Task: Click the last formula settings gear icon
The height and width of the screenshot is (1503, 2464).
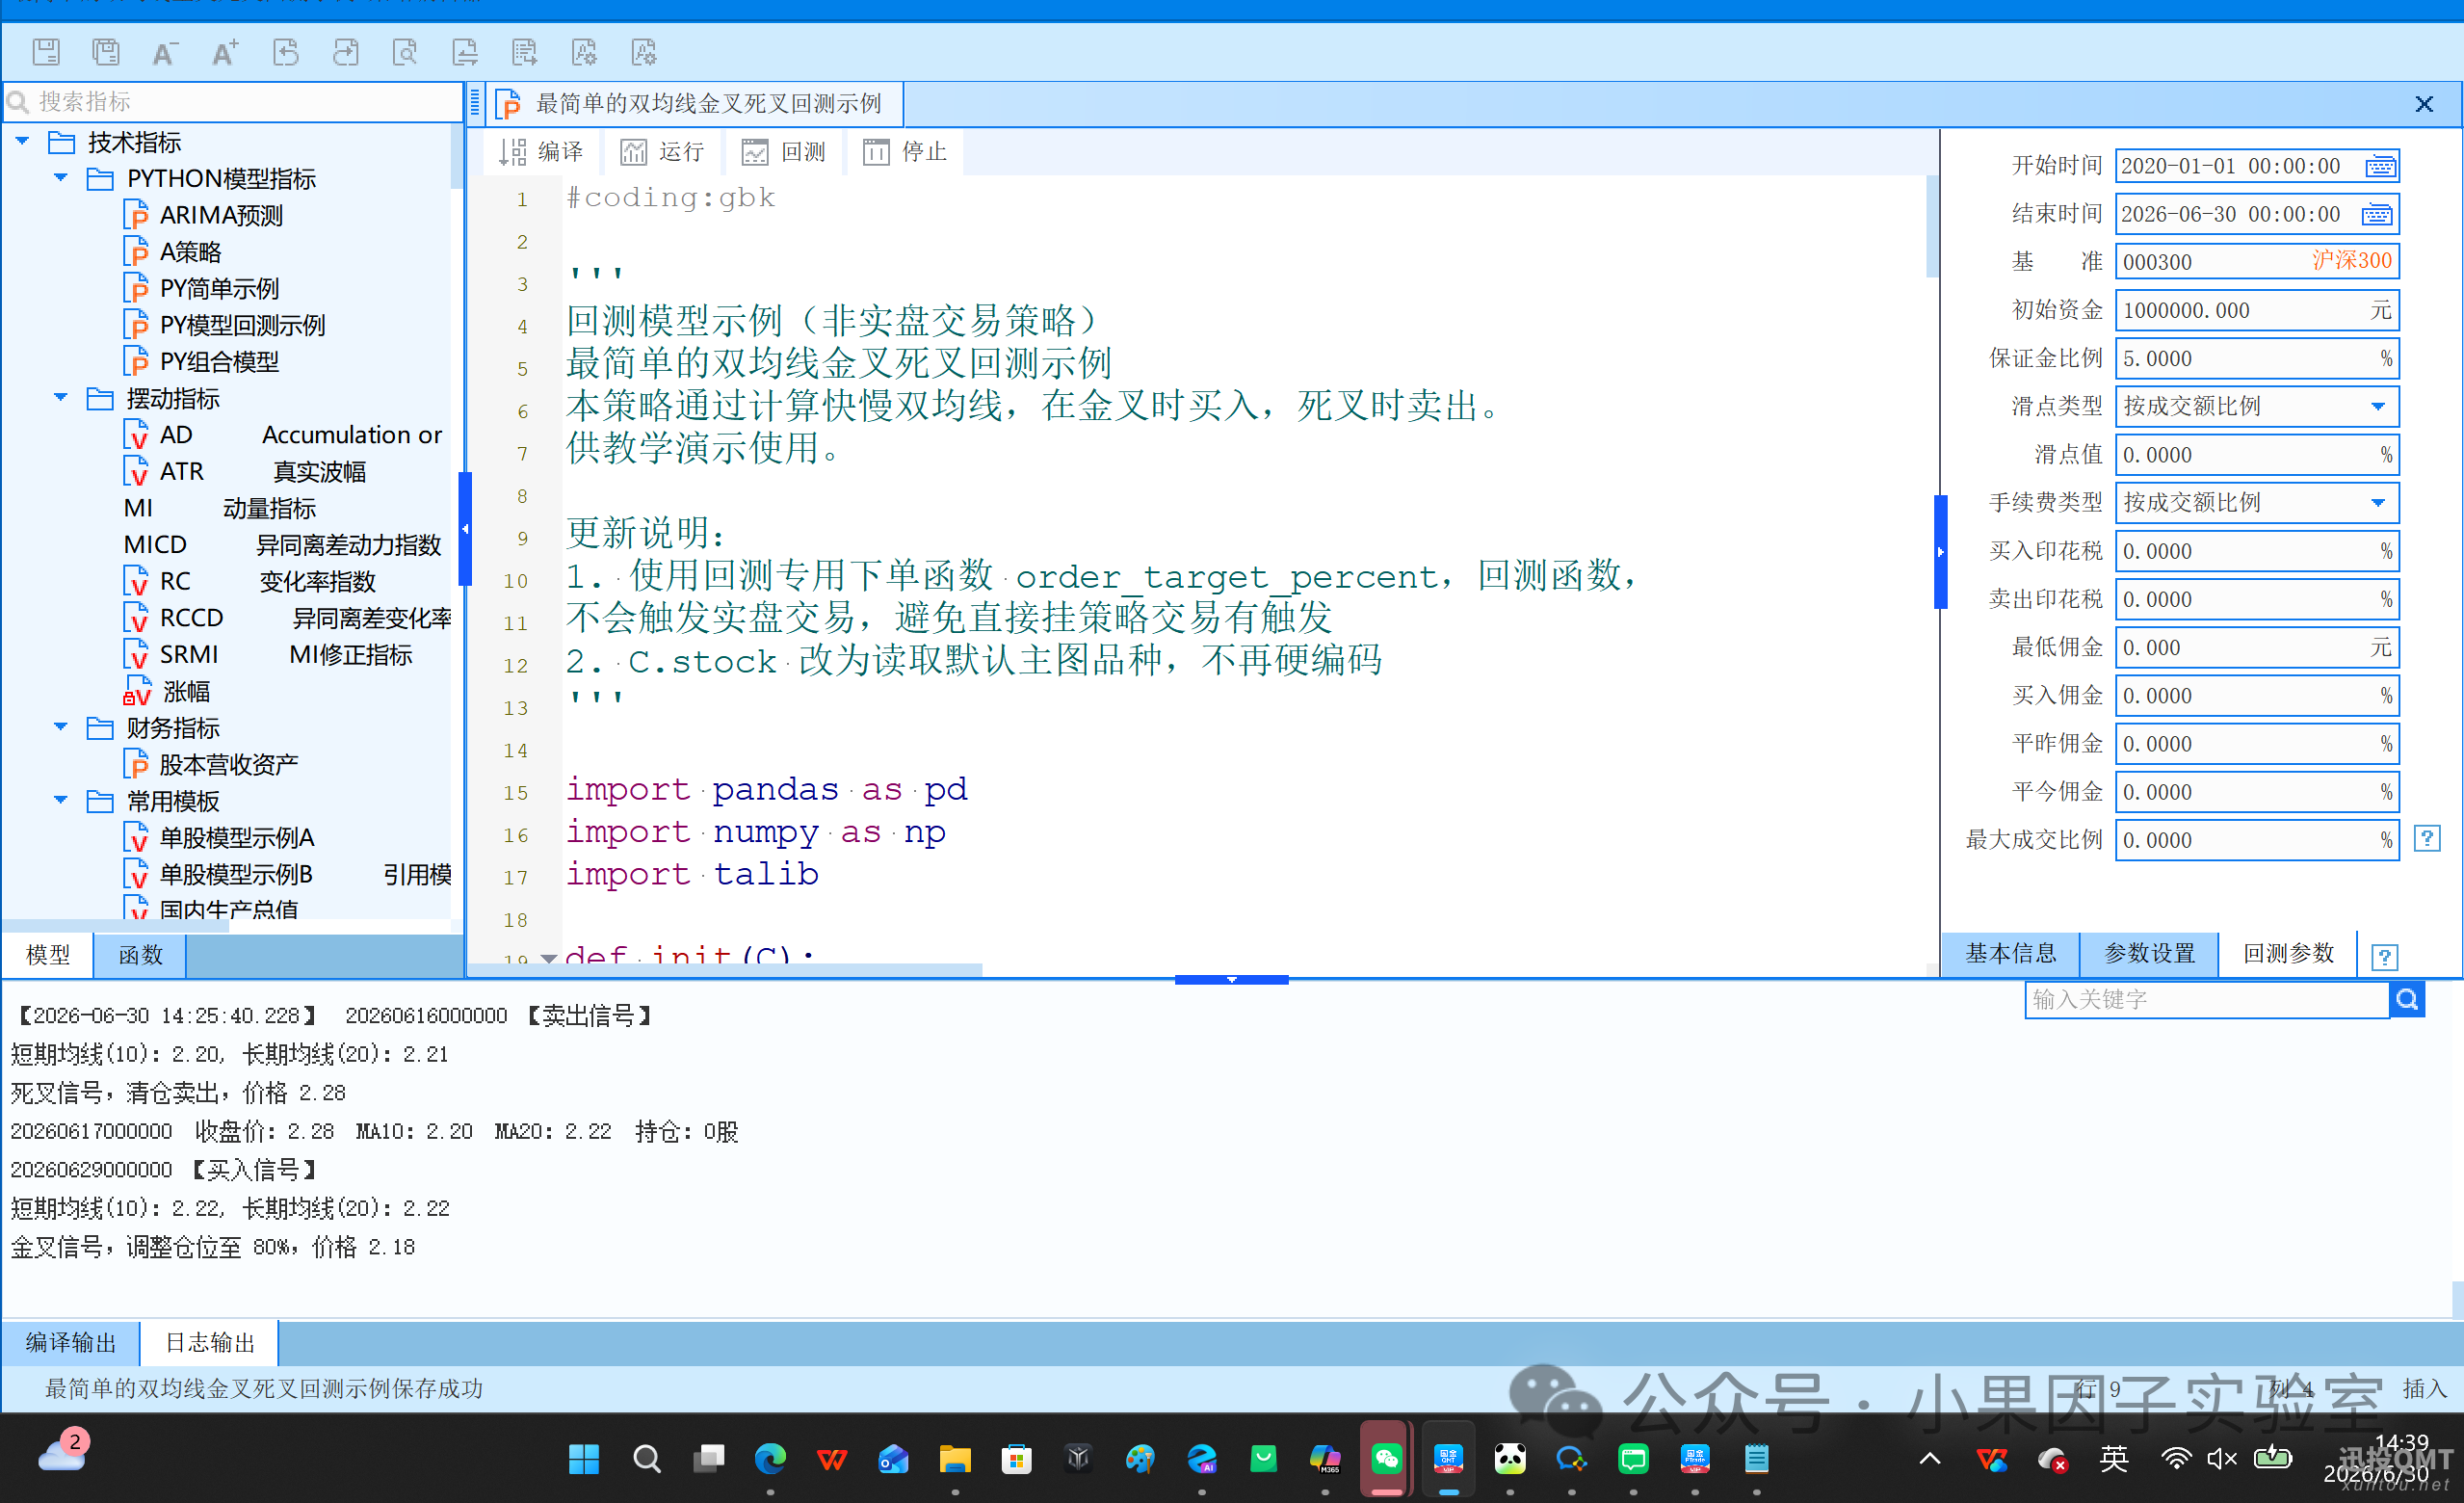Action: [644, 52]
